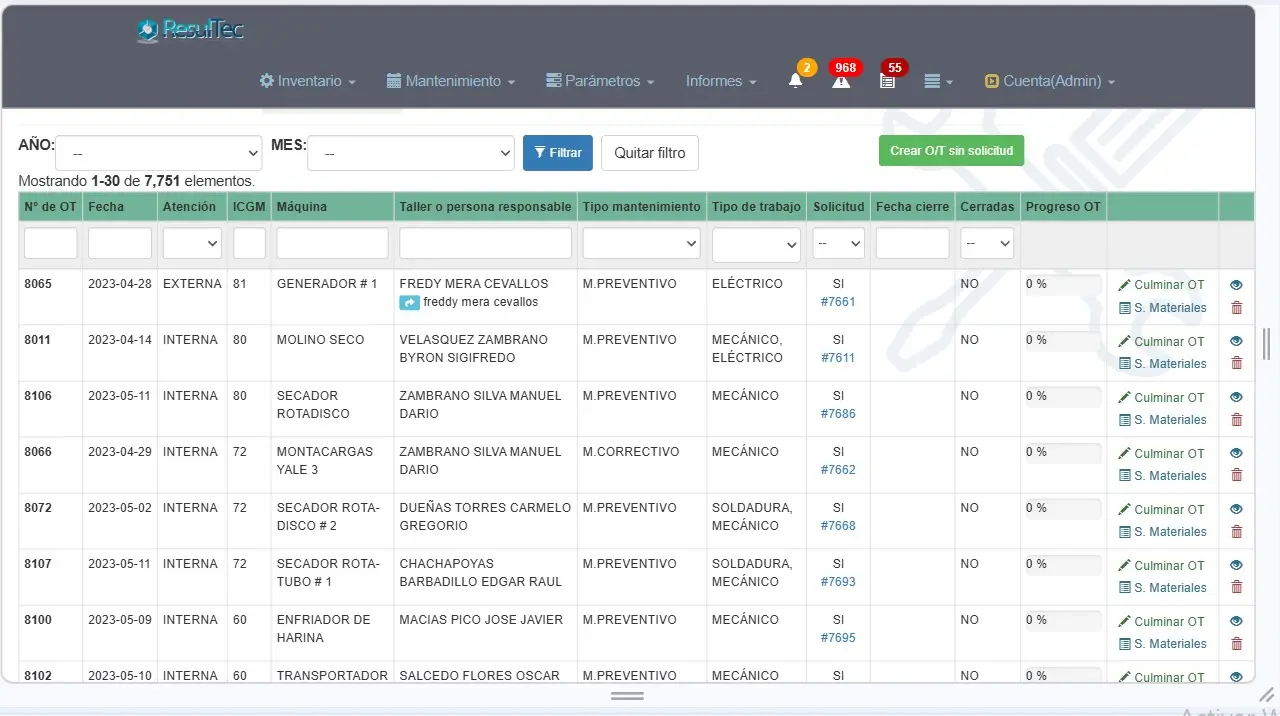Click the trash icon for order 8066
The width and height of the screenshot is (1280, 716).
click(1236, 475)
